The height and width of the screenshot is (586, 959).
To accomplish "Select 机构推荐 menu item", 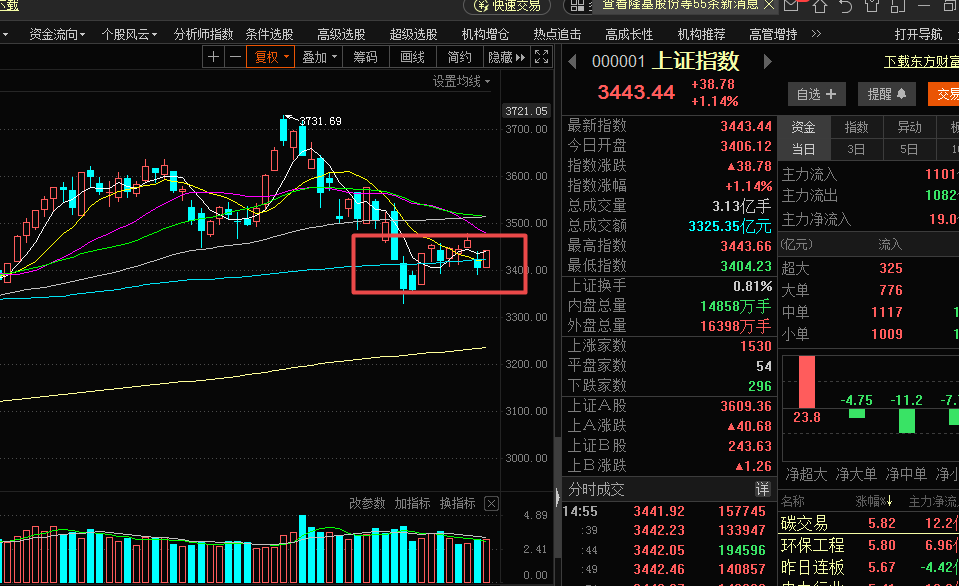I will tap(701, 34).
